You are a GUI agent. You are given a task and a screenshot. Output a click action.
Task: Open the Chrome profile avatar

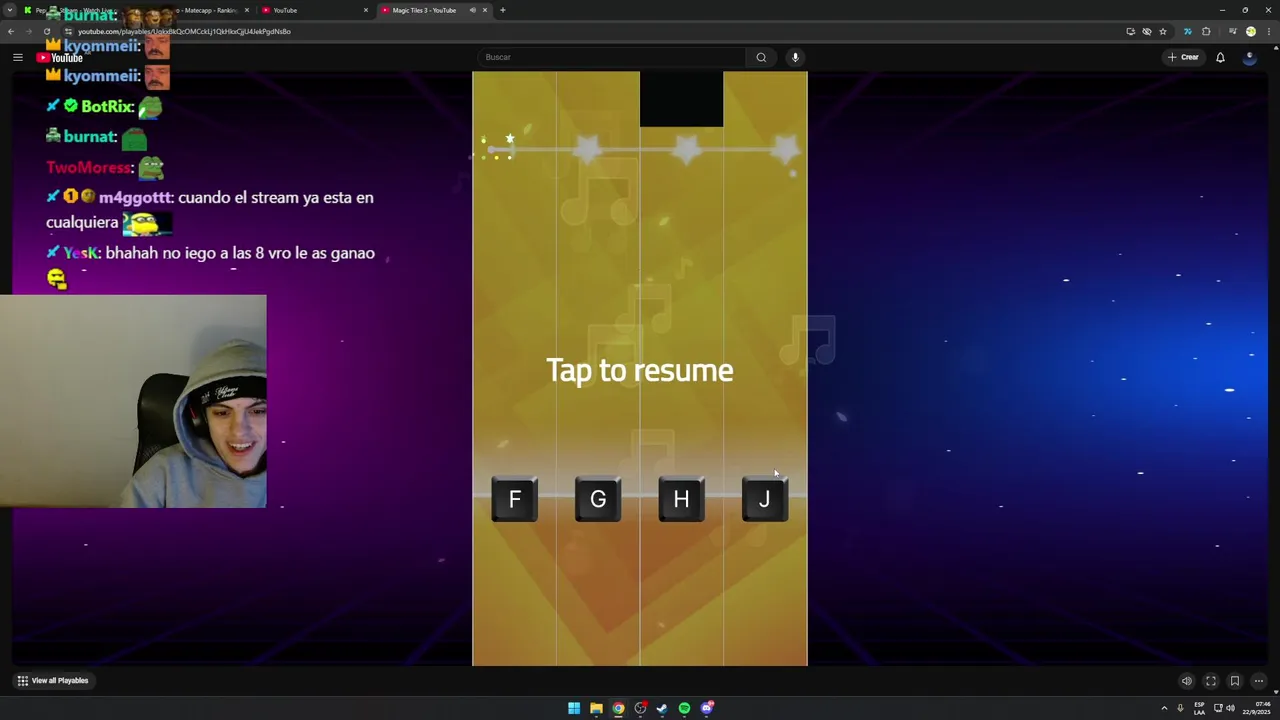tap(1250, 31)
